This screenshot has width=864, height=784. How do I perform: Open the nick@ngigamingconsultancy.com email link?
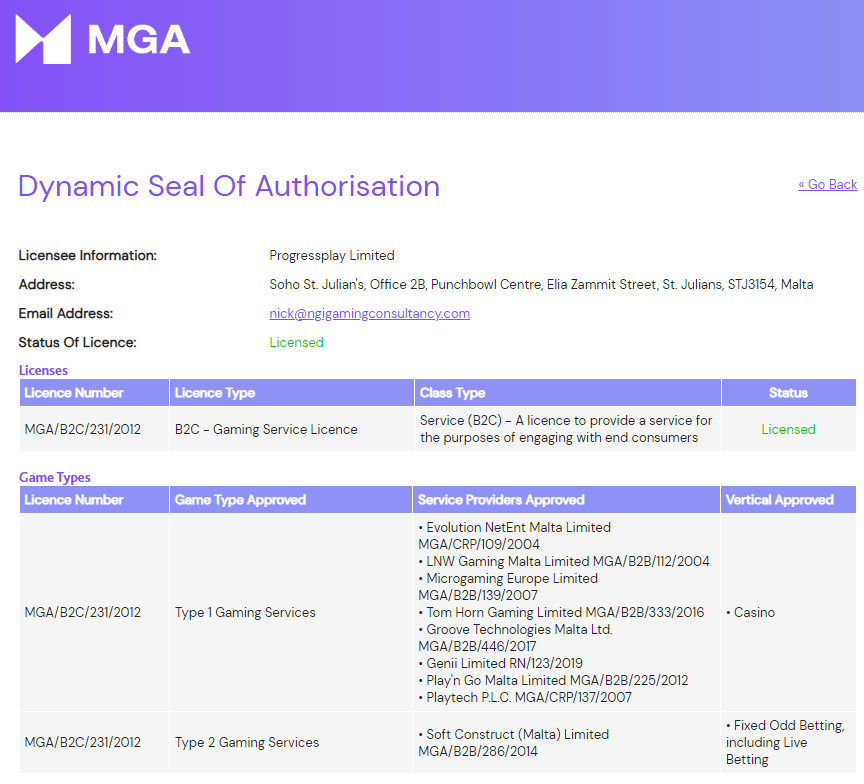369,313
